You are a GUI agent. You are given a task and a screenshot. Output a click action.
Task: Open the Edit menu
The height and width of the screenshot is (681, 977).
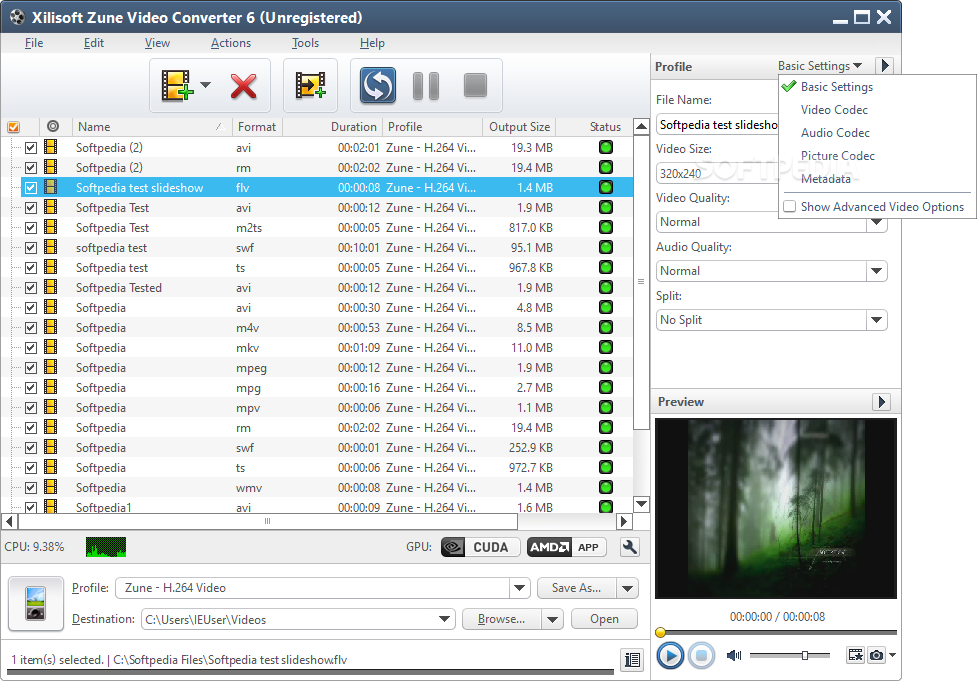pos(93,43)
